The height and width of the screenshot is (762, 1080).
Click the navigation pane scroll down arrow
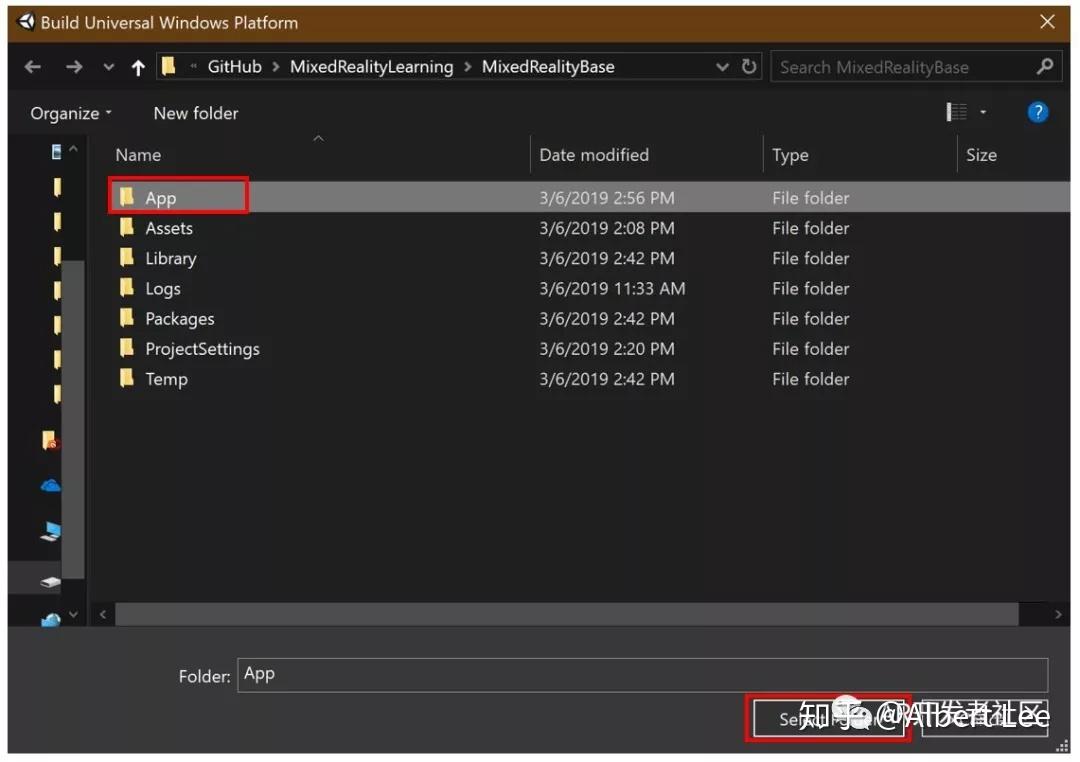[74, 614]
